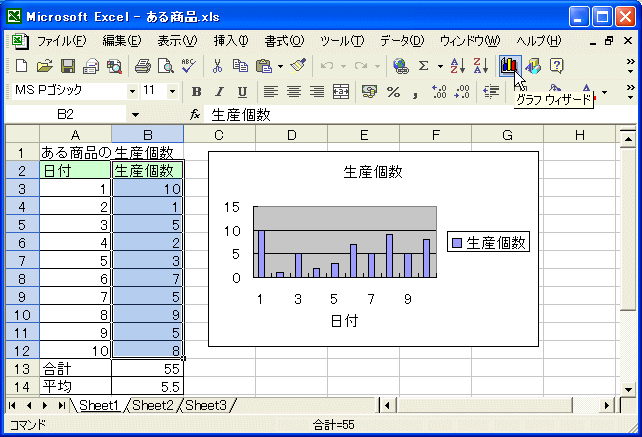Insert hyperlink with globe icon
642x437 pixels.
[x=400, y=66]
